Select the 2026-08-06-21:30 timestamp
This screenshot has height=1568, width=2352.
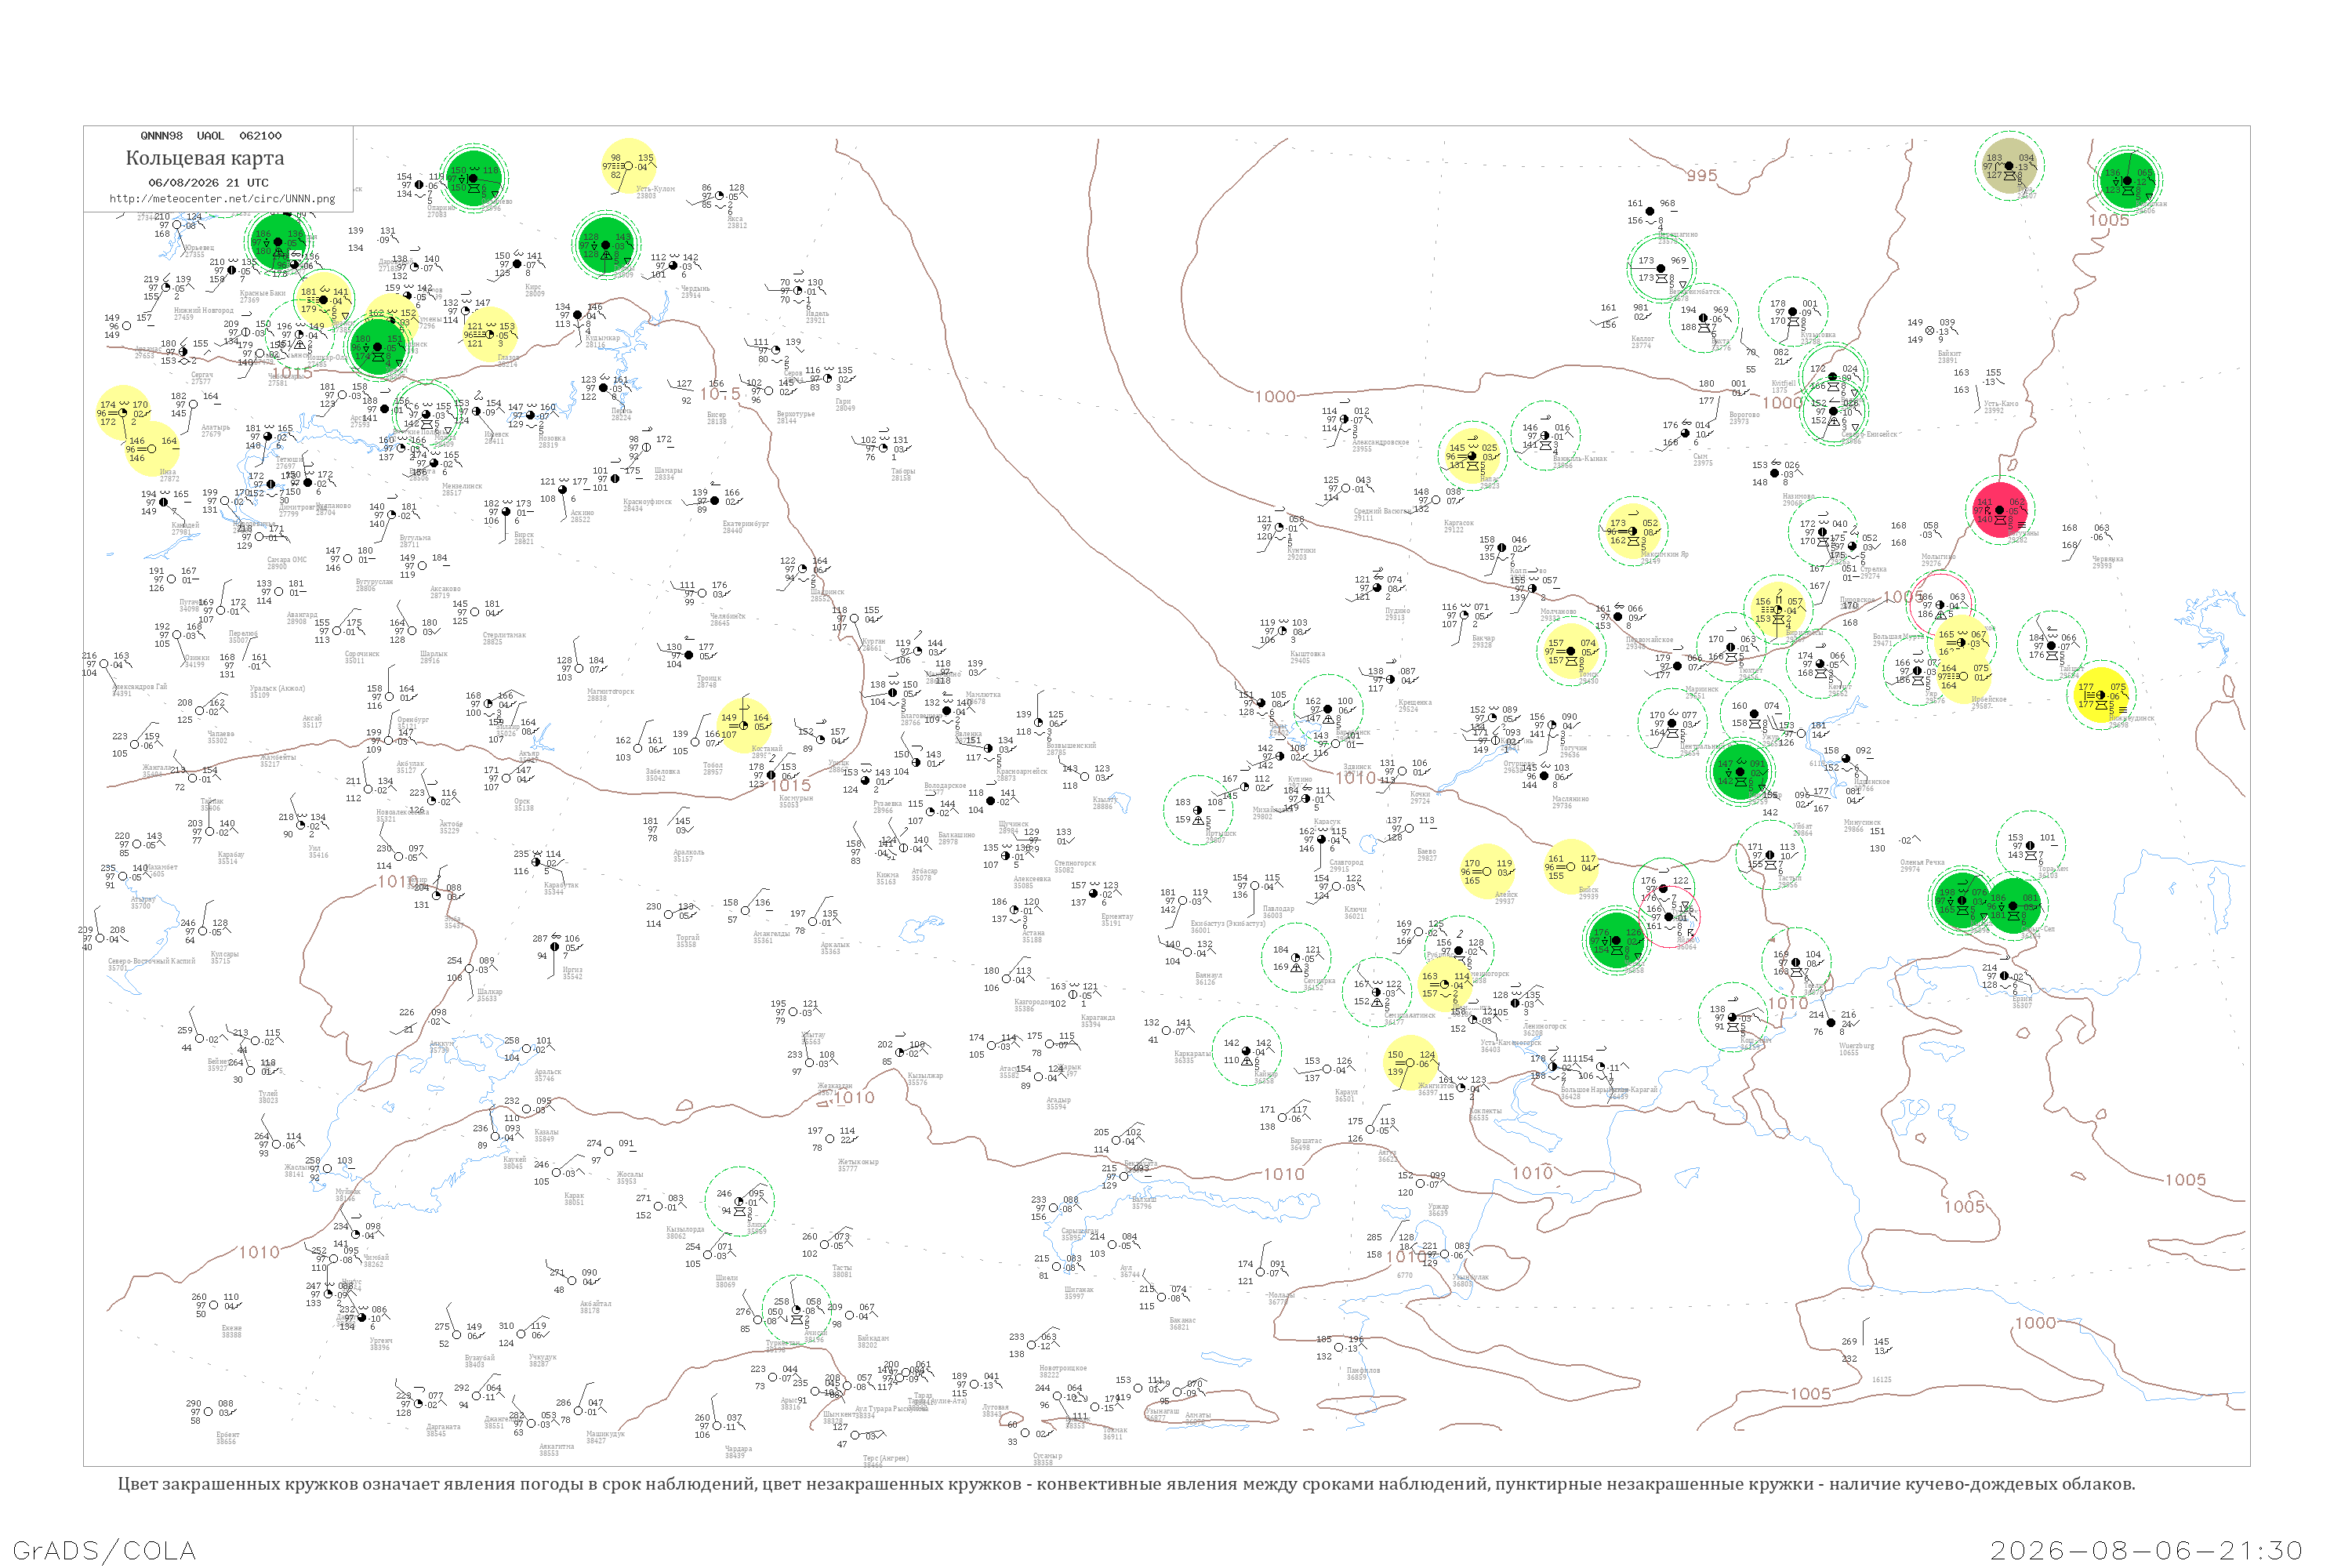(2146, 1551)
